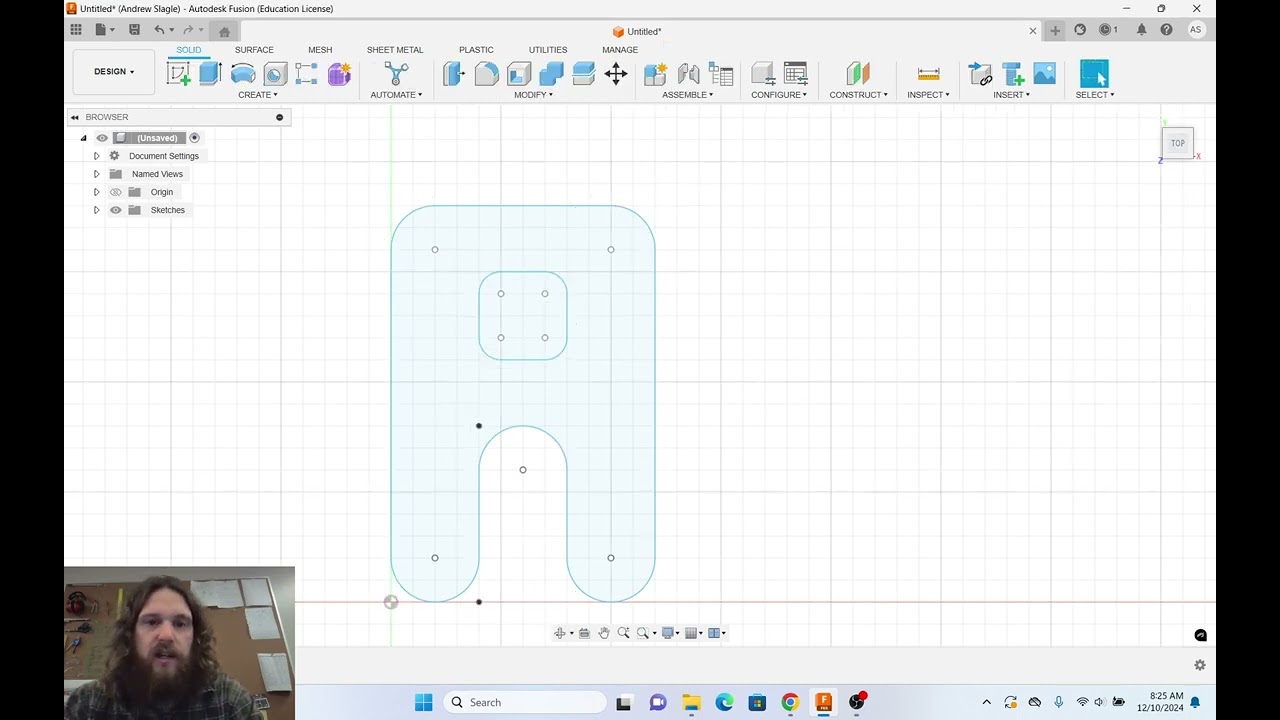Open the SHEET METAL tab
The image size is (1280, 720).
[395, 50]
